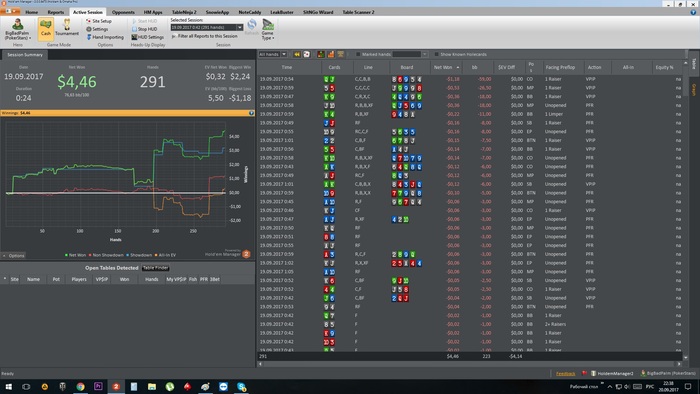The width and height of the screenshot is (700, 394).
Task: Toggle Filter all Reports to this Session
Action: [x=205, y=36]
